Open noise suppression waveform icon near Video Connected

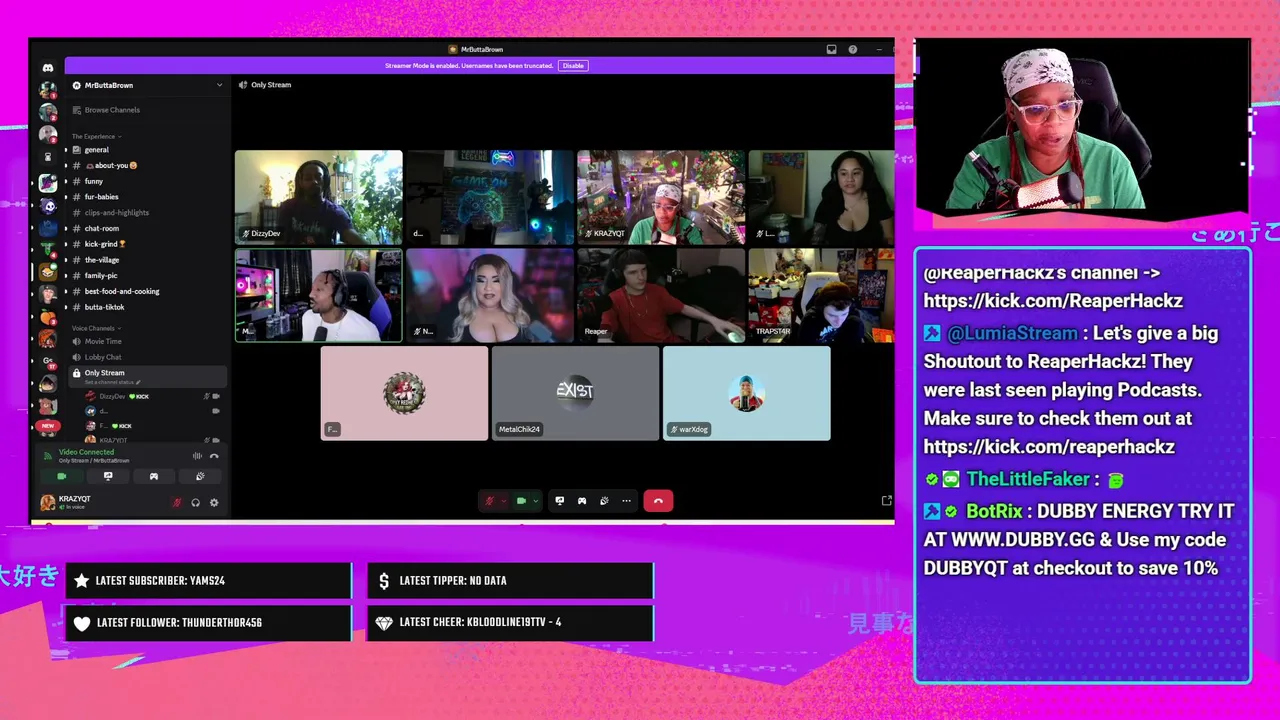[x=197, y=456]
